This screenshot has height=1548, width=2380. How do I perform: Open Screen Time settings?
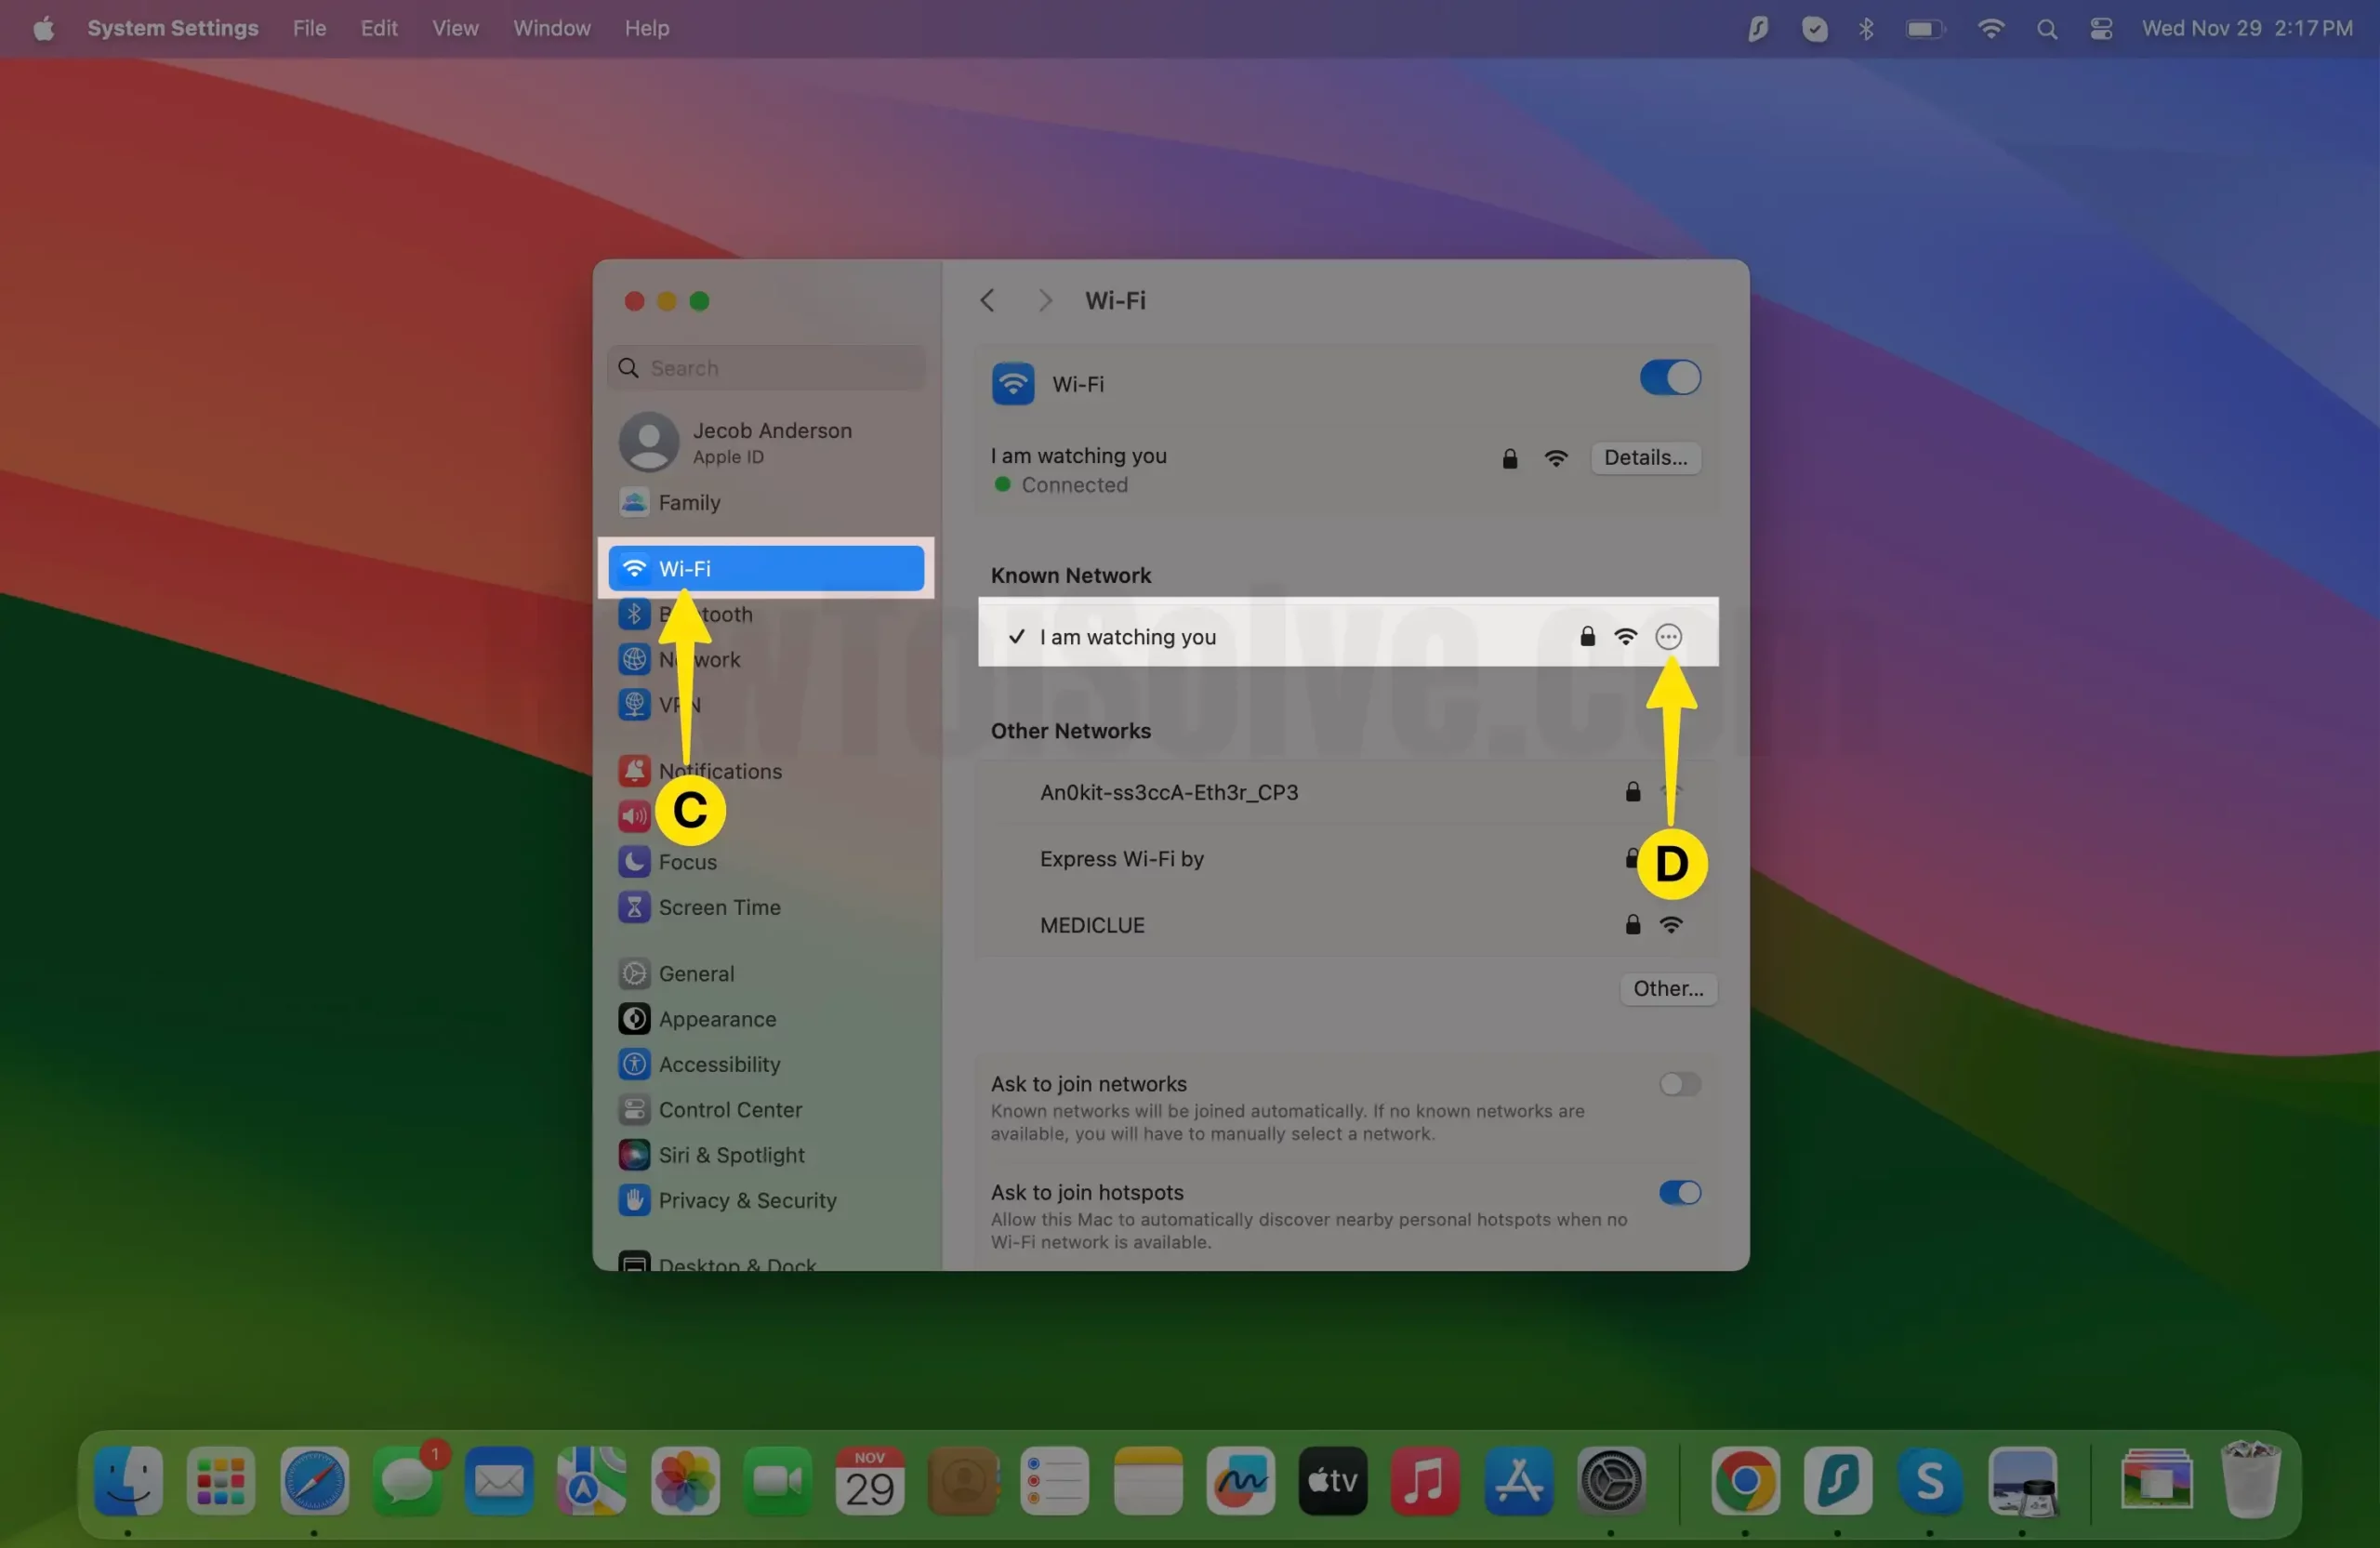coord(718,907)
